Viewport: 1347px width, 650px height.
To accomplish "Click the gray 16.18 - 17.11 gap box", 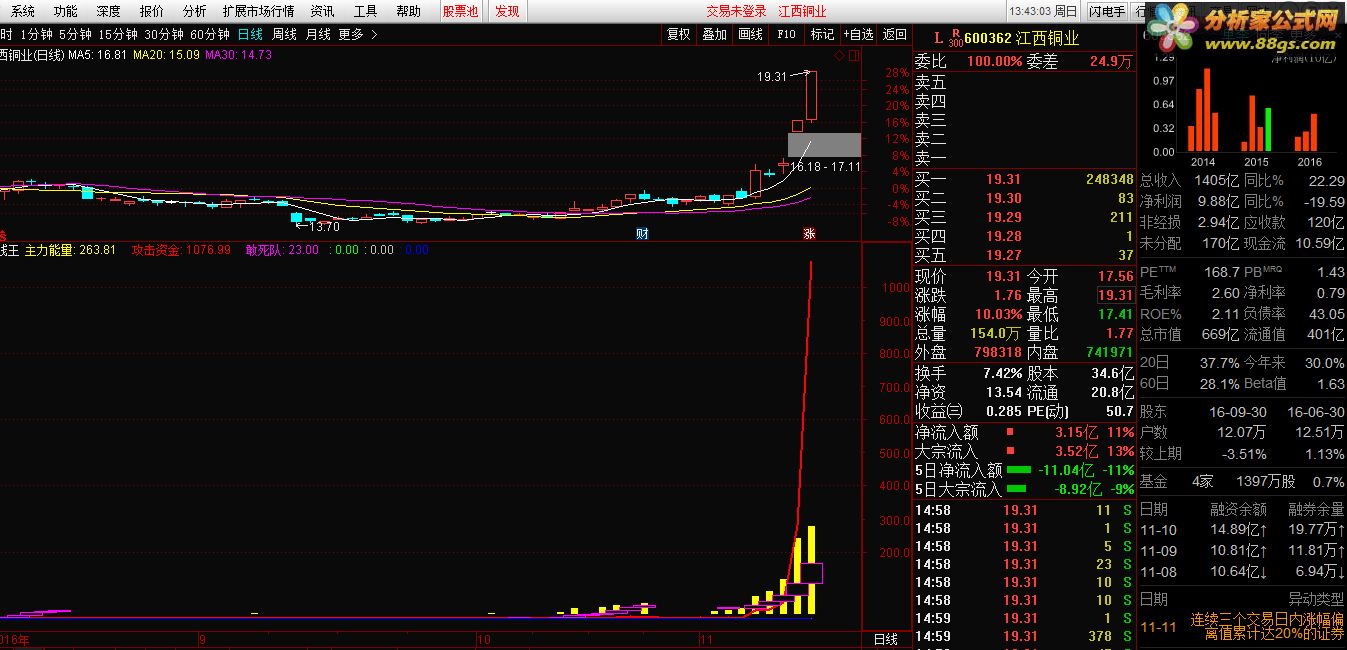I will coord(823,145).
